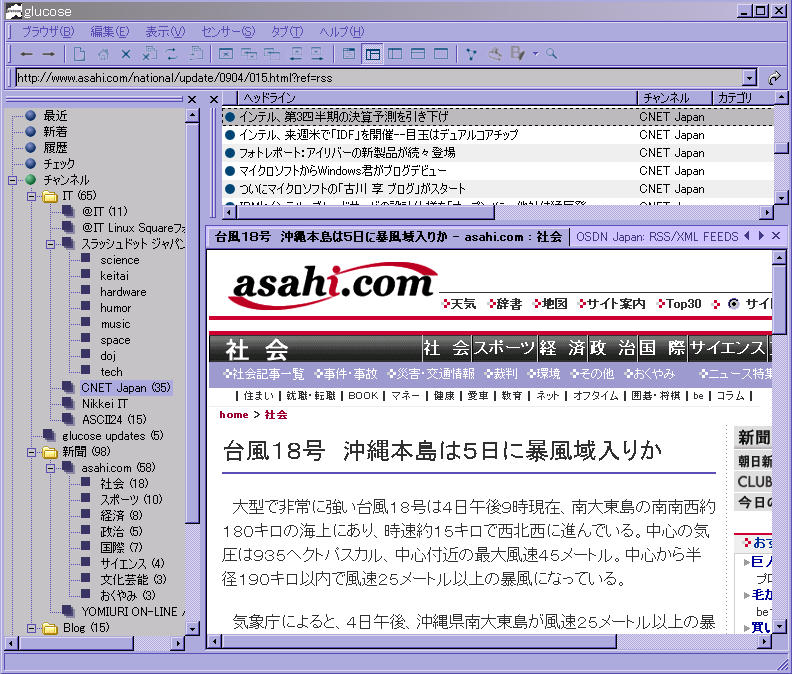Image resolution: width=792 pixels, height=674 pixels.
Task: Show next tabs with right arrow
Action: point(761,236)
